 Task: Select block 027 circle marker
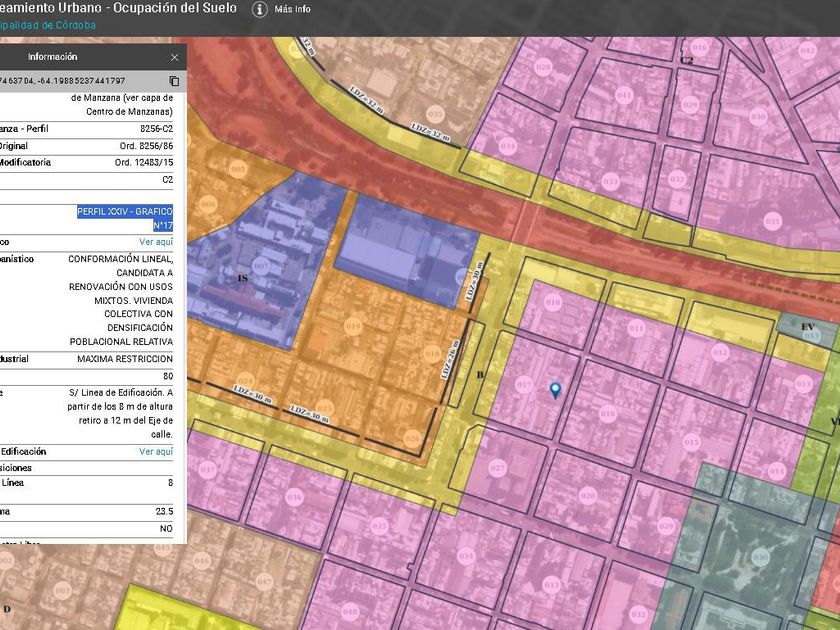(x=497, y=467)
